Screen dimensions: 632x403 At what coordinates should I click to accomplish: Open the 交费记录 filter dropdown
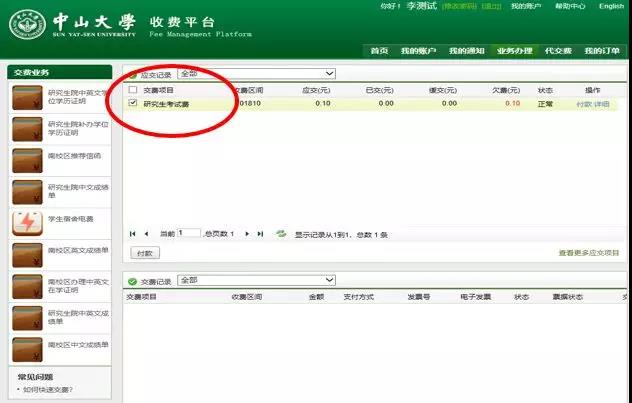click(256, 280)
